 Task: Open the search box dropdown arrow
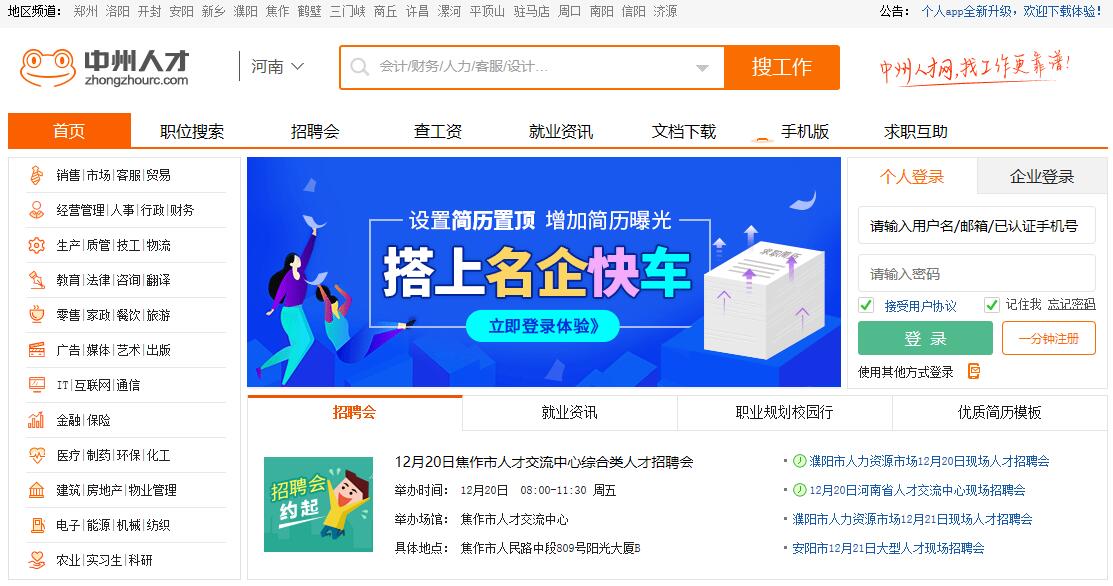(x=702, y=68)
